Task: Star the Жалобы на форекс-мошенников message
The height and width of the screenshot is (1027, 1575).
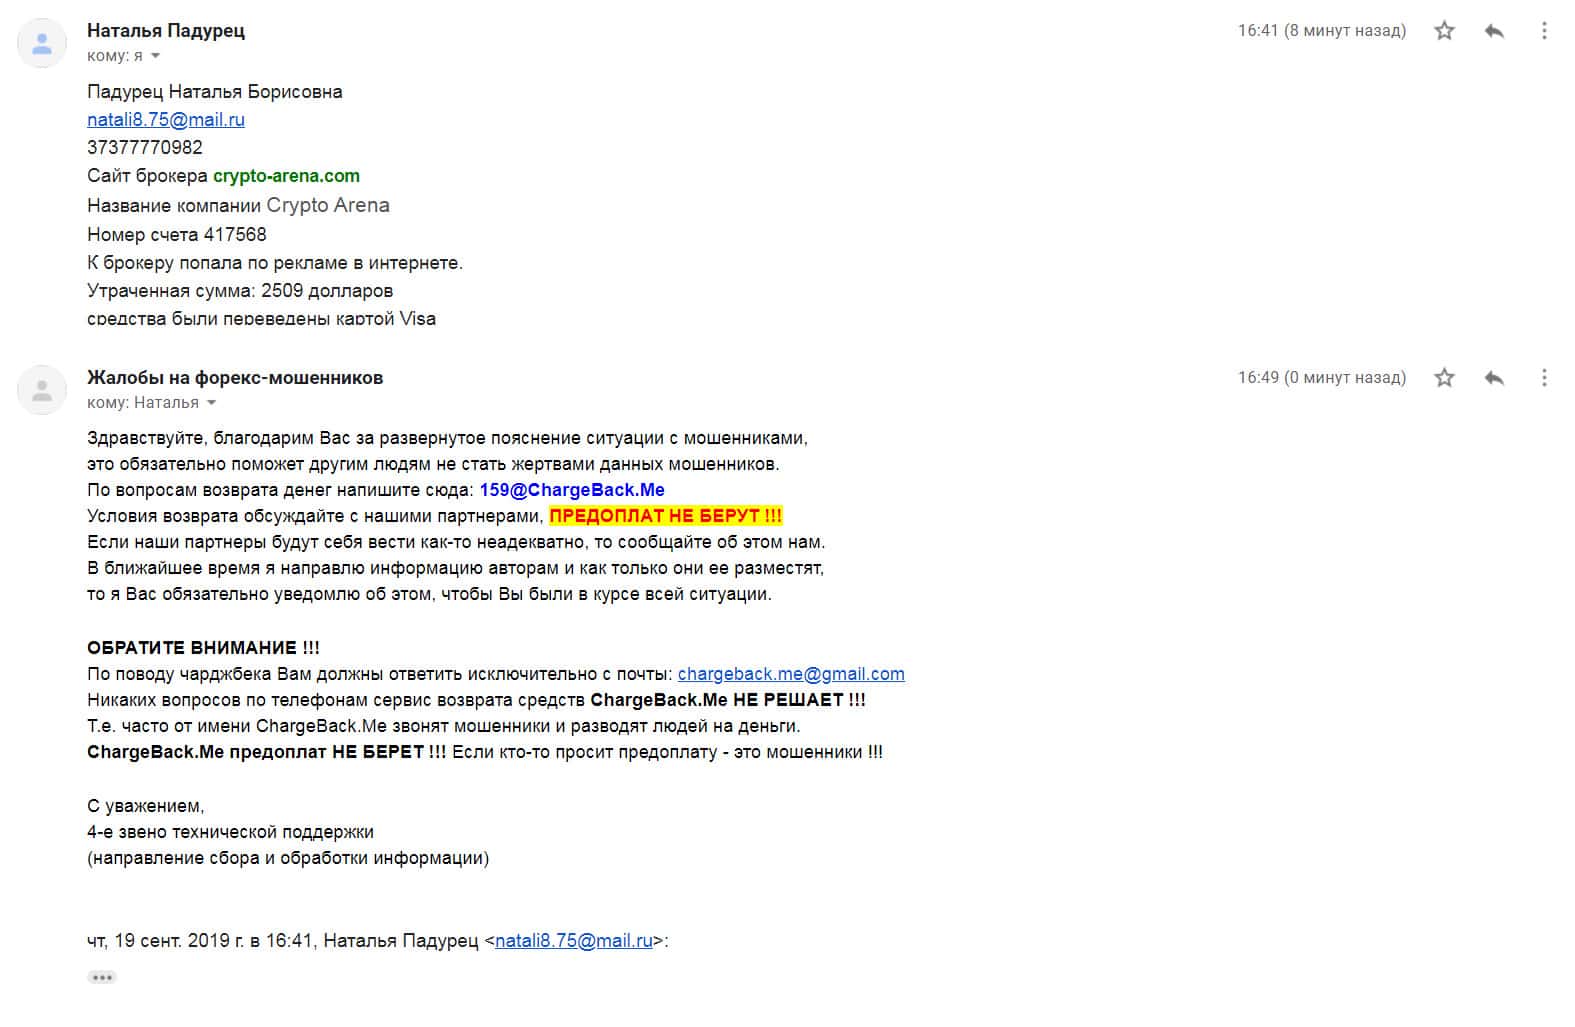Action: click(1444, 378)
